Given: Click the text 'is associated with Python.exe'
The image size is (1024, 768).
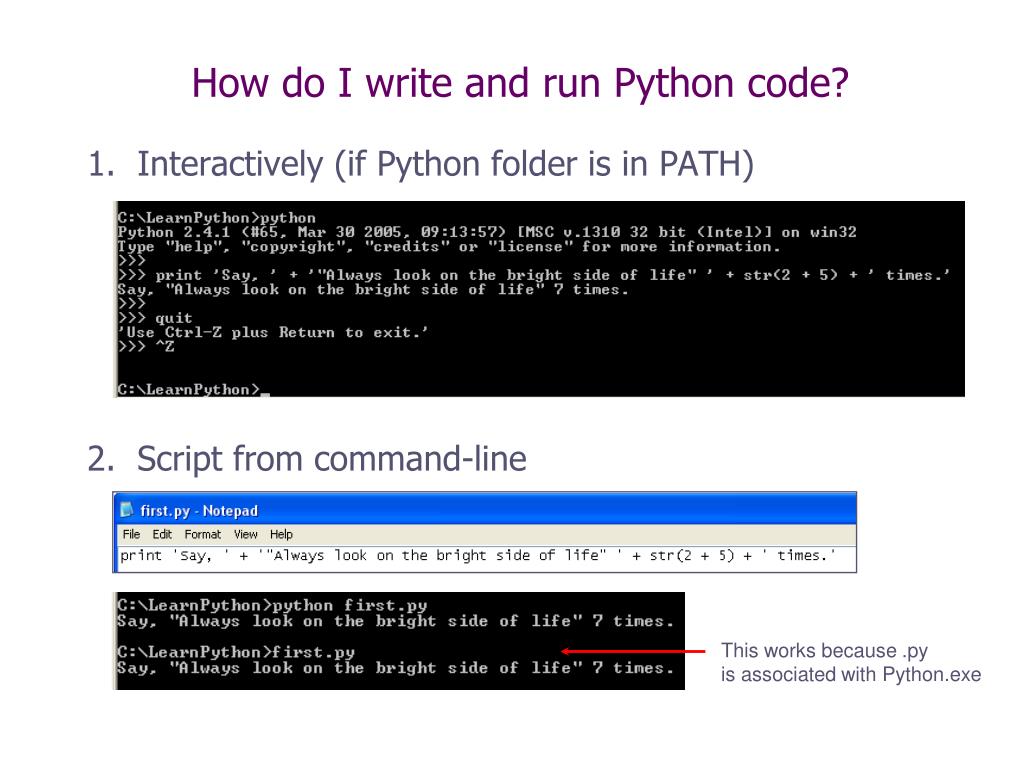Looking at the screenshot, I should (x=851, y=674).
